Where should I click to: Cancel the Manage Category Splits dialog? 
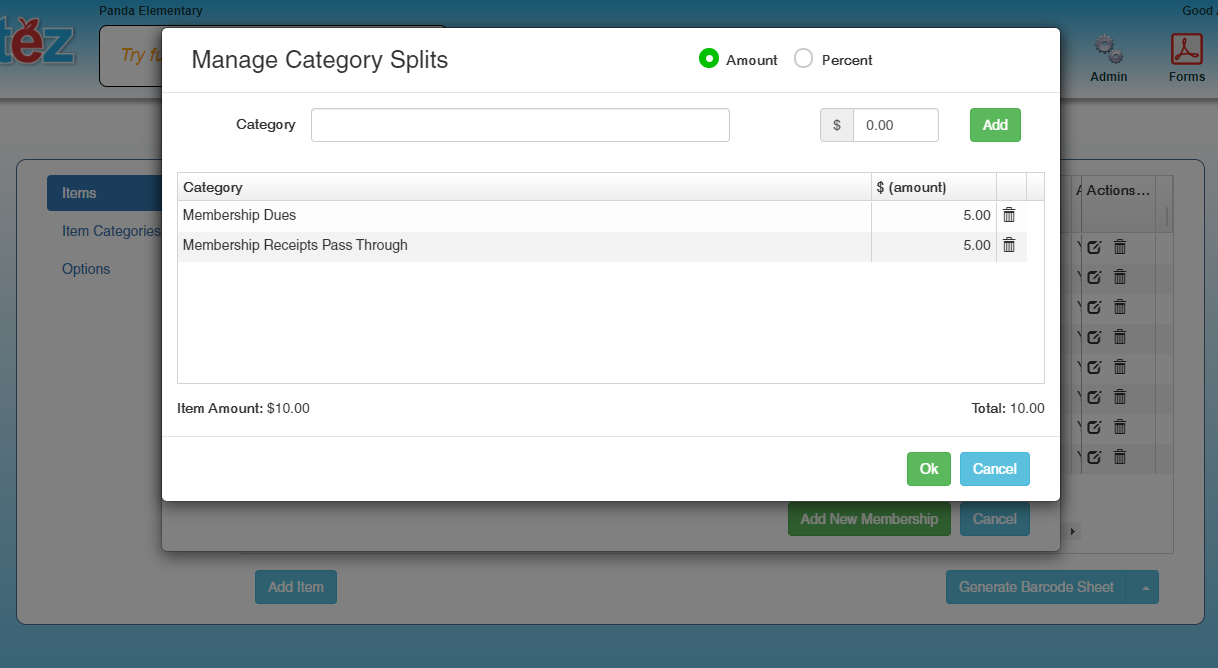pos(994,469)
